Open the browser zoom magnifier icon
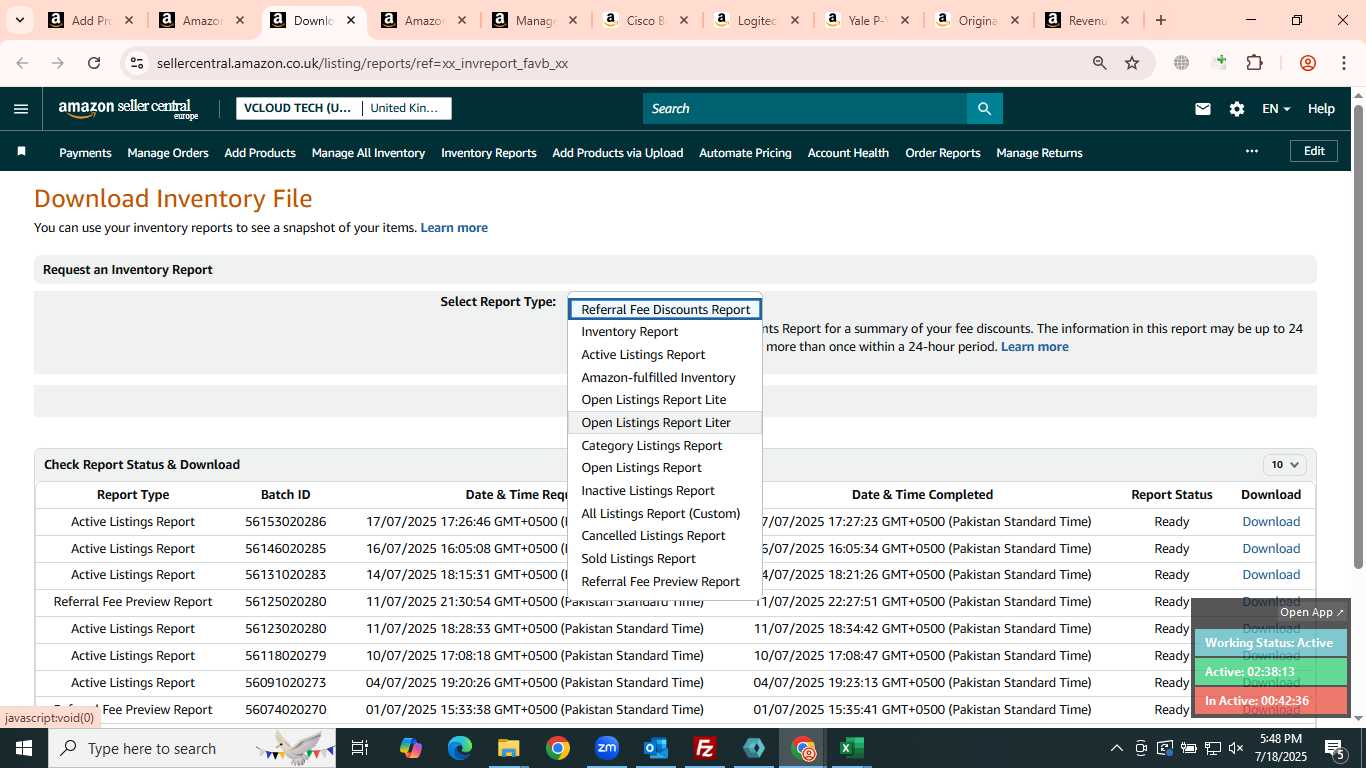1366x768 pixels. pyautogui.click(x=1099, y=63)
